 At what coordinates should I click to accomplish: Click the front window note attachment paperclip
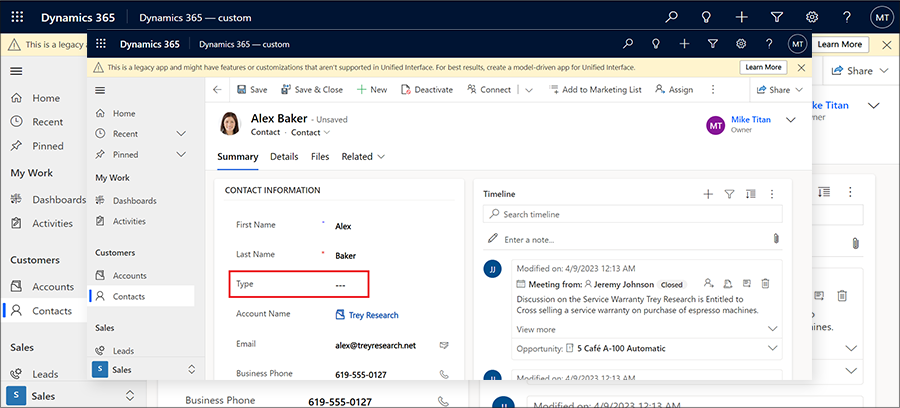pyautogui.click(x=776, y=239)
